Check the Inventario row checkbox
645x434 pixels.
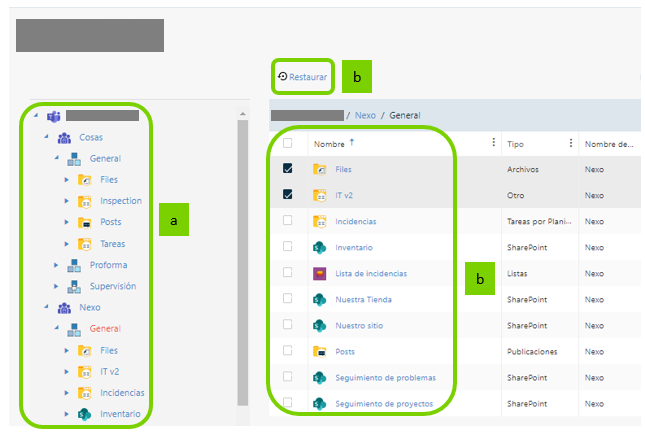pyautogui.click(x=288, y=246)
